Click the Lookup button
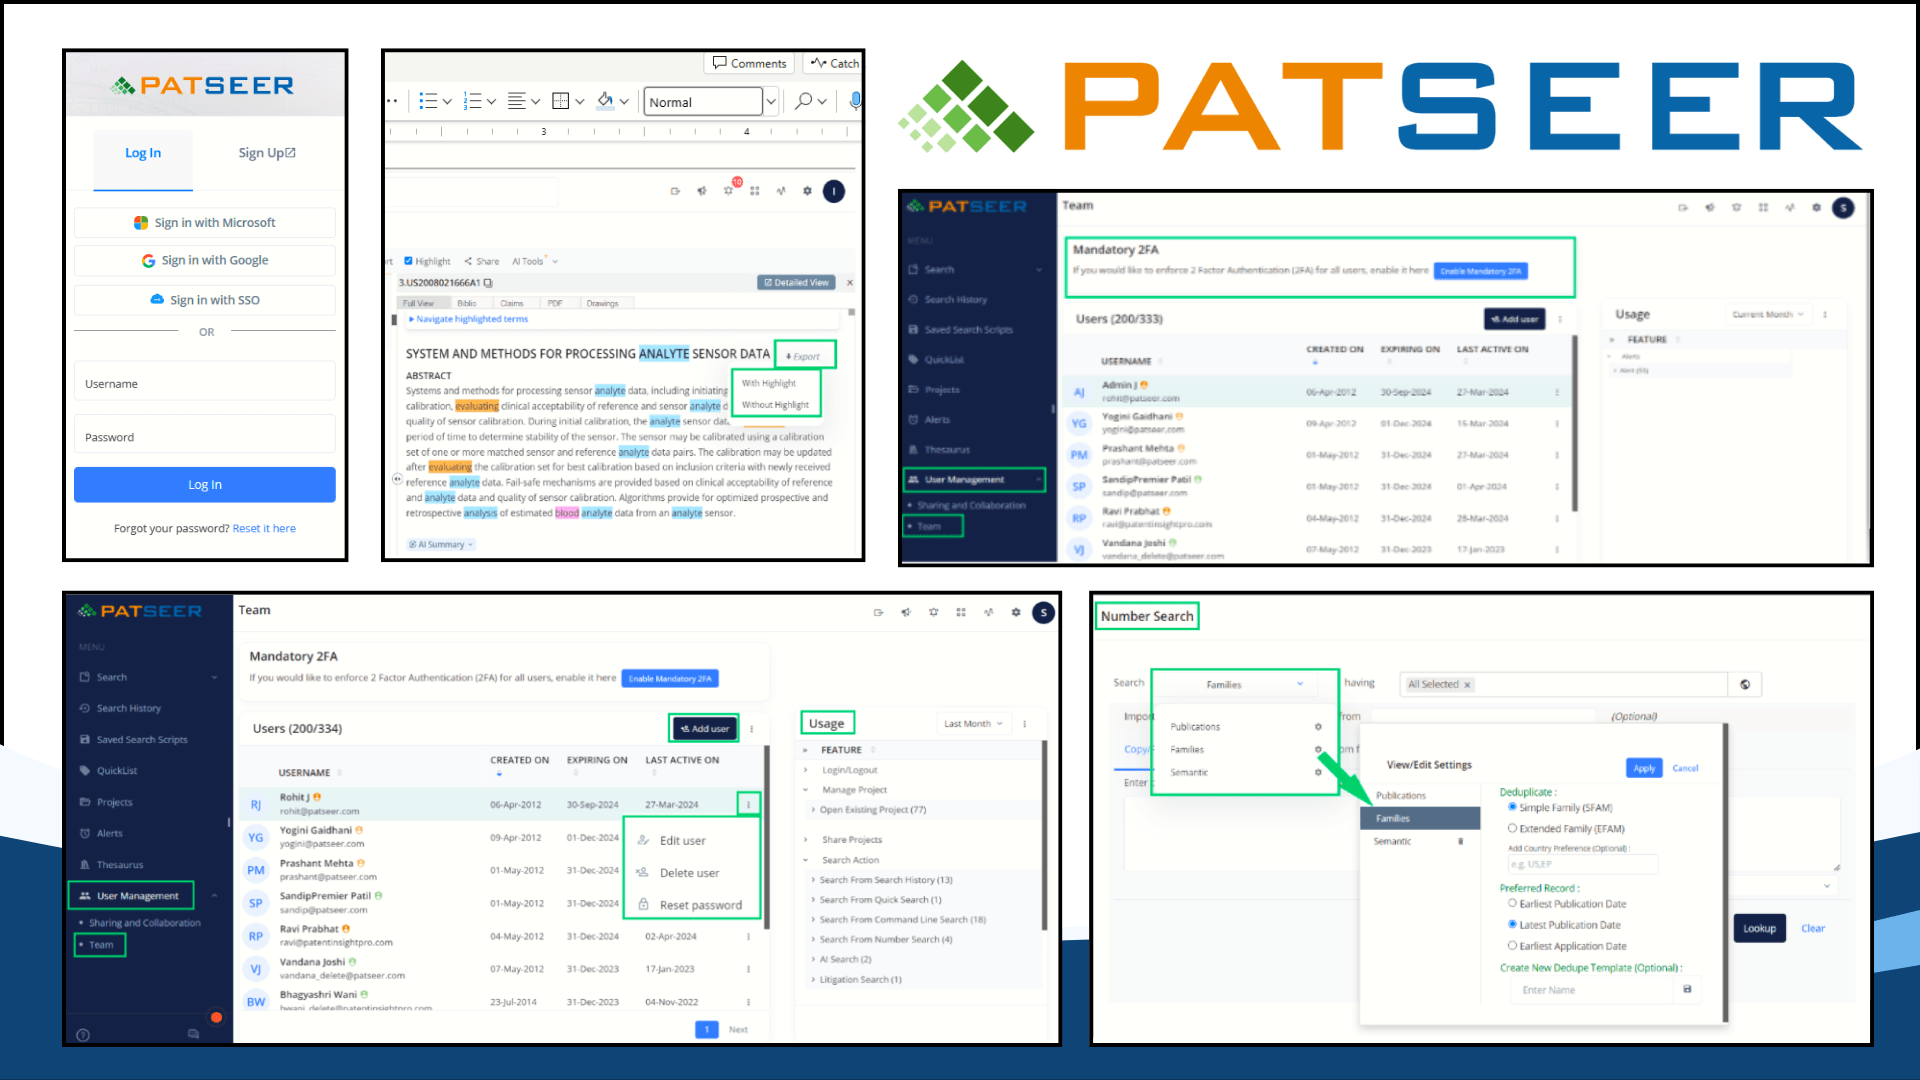This screenshot has height=1080, width=1920. click(1760, 928)
